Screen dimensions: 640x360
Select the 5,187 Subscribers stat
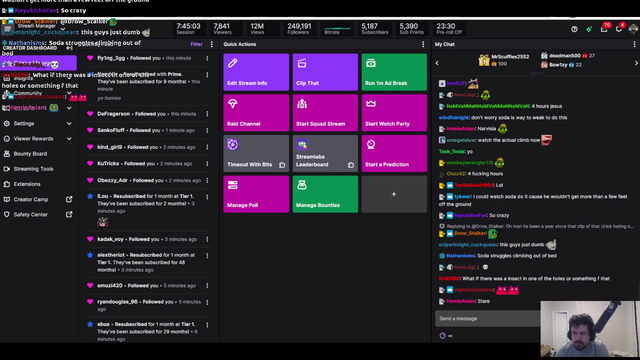[375, 29]
